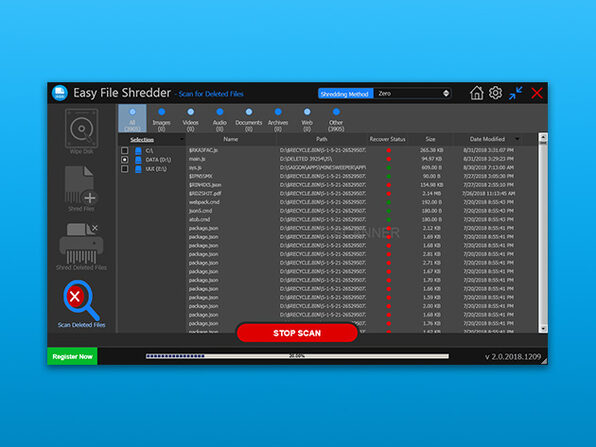Switch to the Documents filter tab
Viewport: 596px width, 447px height.
249,119
